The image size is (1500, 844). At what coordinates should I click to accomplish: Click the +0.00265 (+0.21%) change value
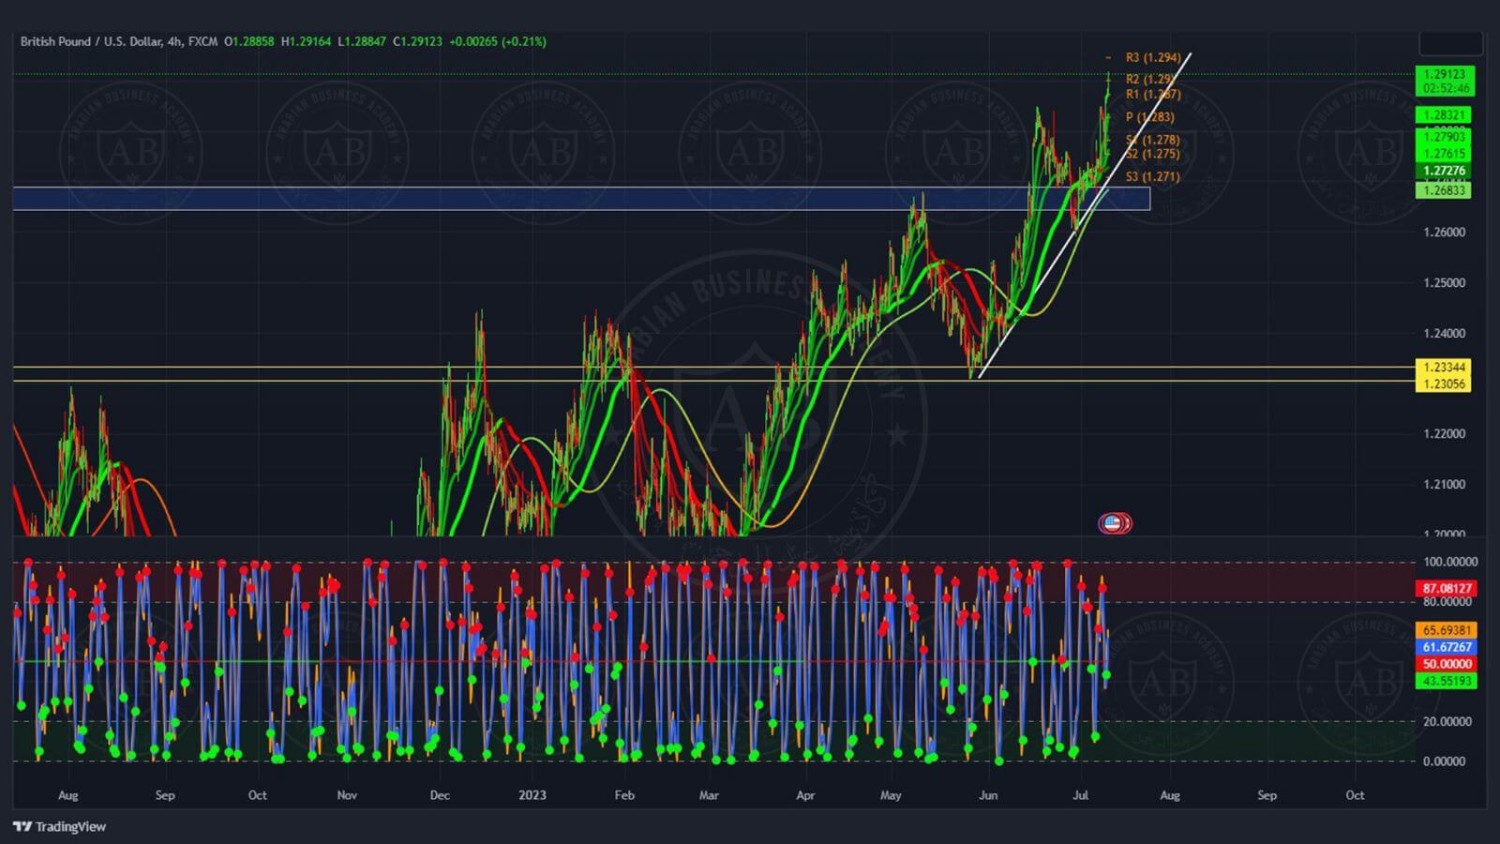[498, 41]
